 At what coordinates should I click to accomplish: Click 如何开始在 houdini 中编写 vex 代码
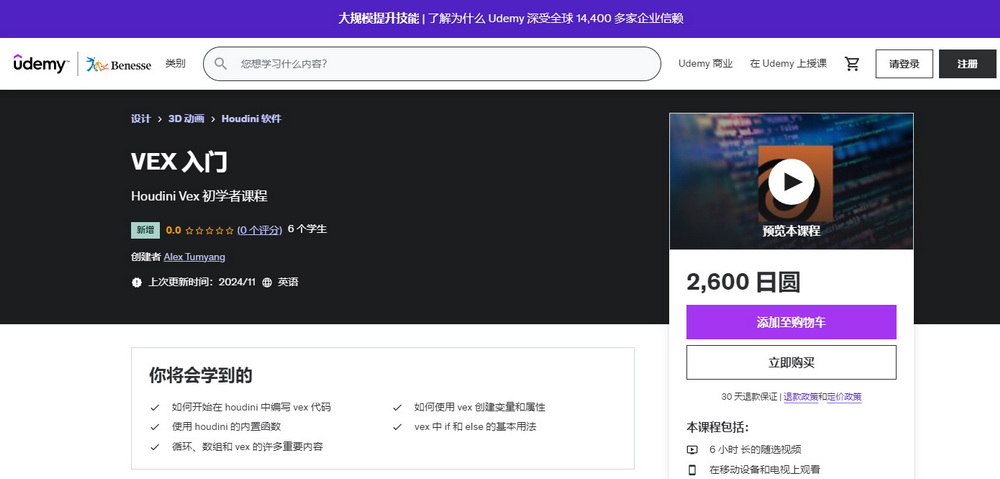point(251,407)
